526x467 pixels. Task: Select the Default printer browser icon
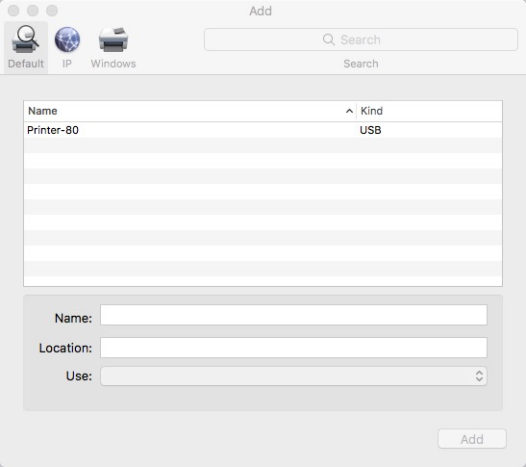(x=25, y=39)
